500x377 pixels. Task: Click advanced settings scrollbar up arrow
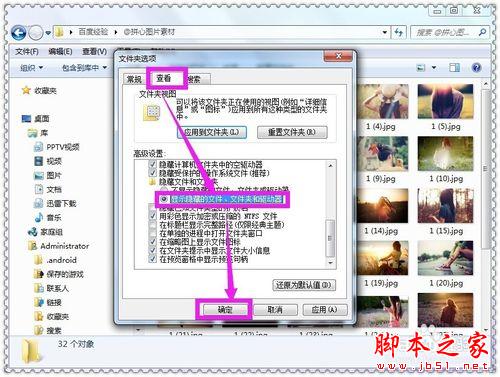330,165
